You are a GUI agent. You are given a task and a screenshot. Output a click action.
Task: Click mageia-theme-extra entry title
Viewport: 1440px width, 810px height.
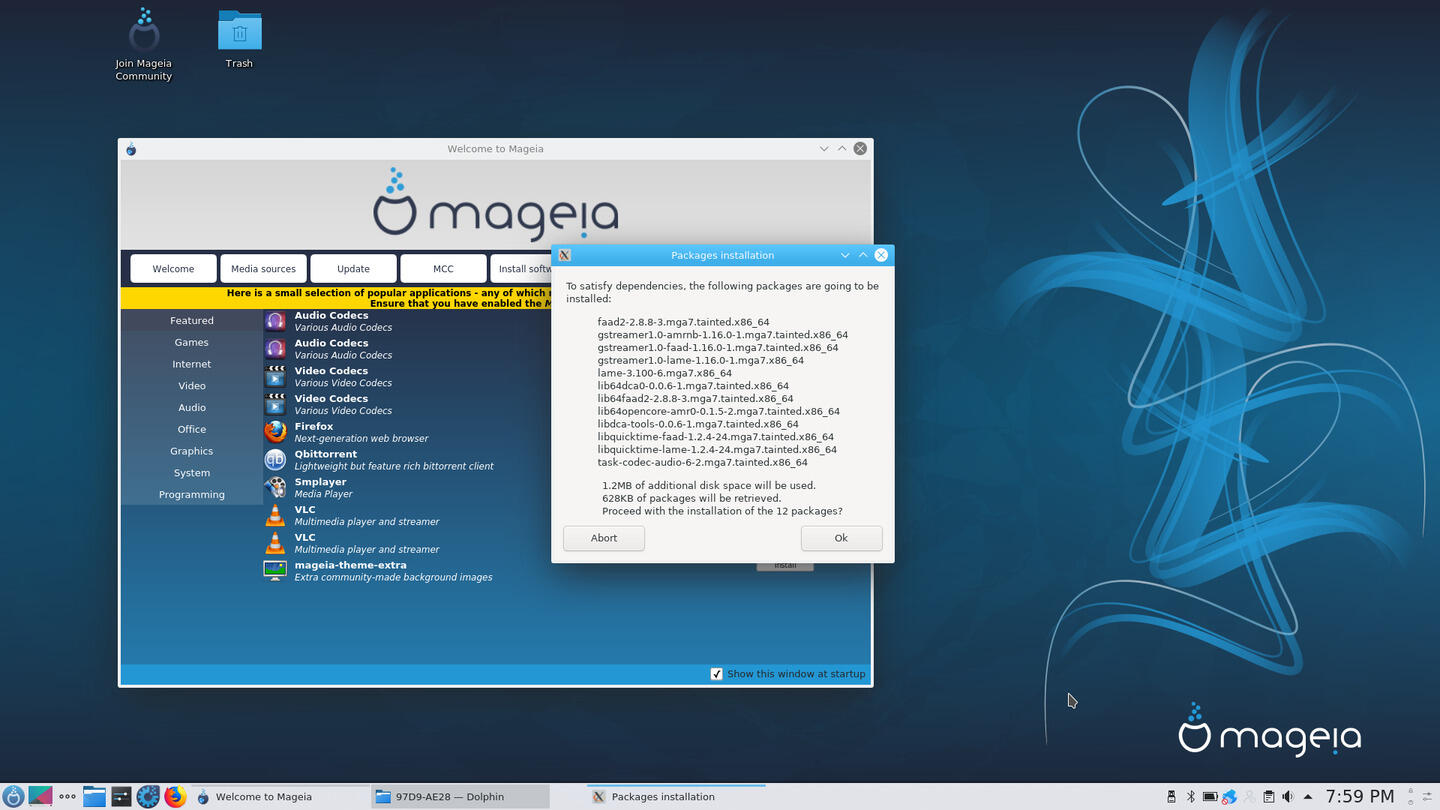click(x=350, y=565)
